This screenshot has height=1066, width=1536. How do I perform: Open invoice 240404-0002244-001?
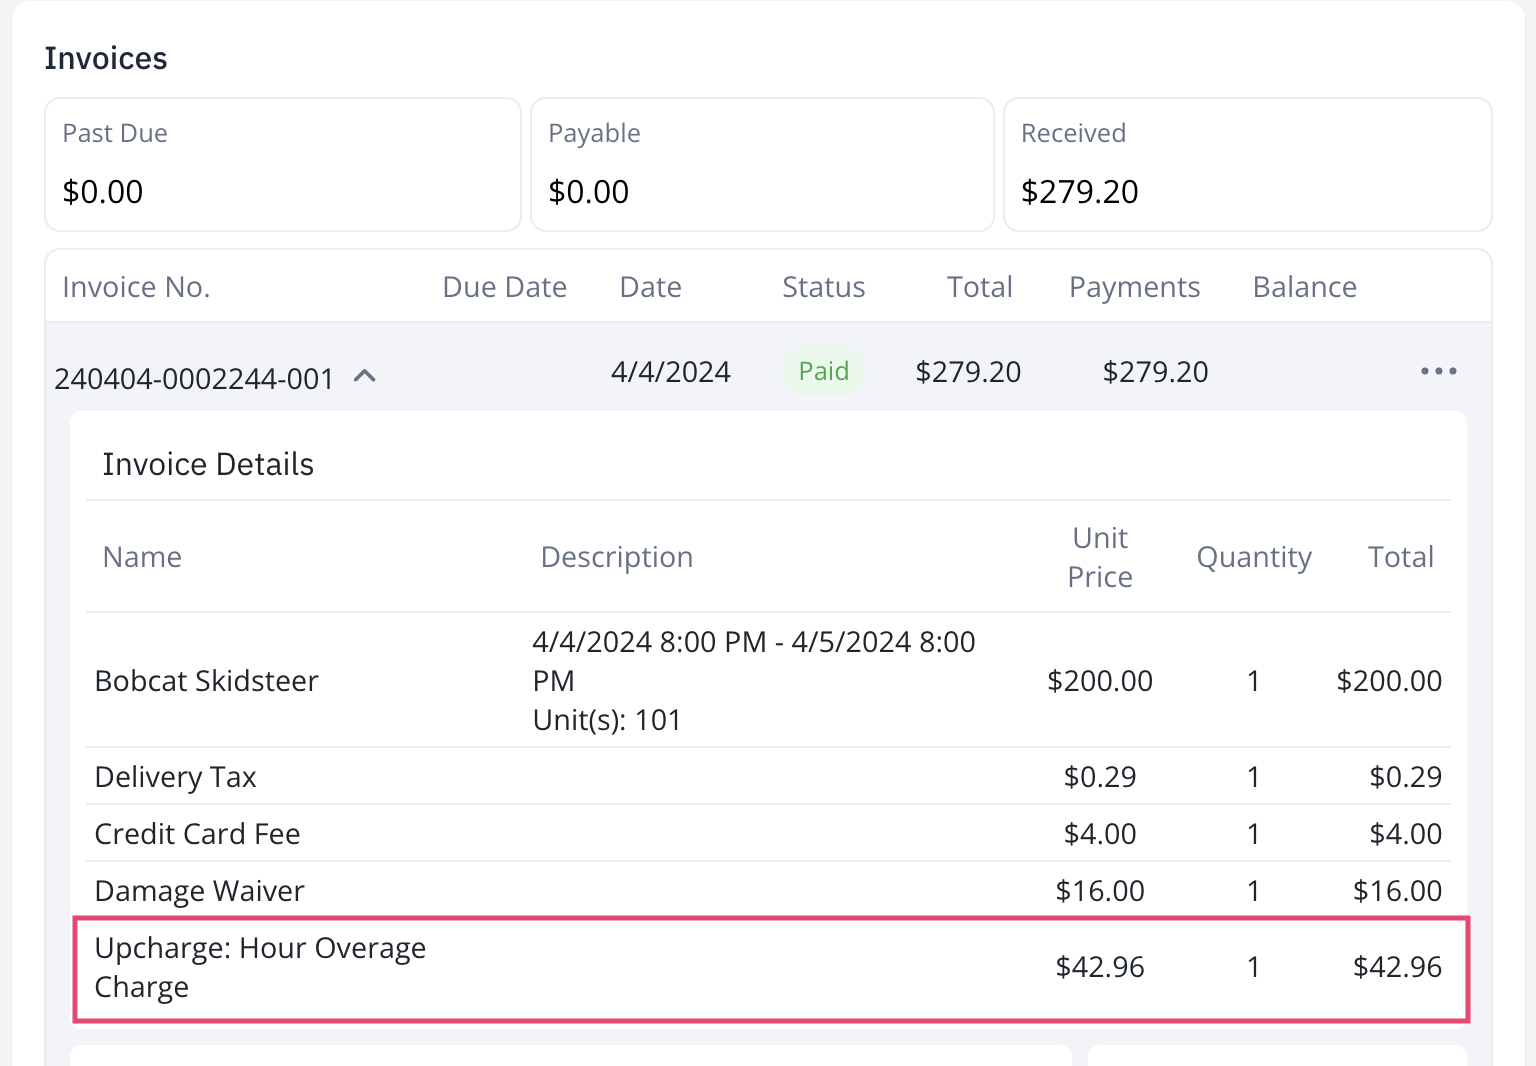click(195, 379)
